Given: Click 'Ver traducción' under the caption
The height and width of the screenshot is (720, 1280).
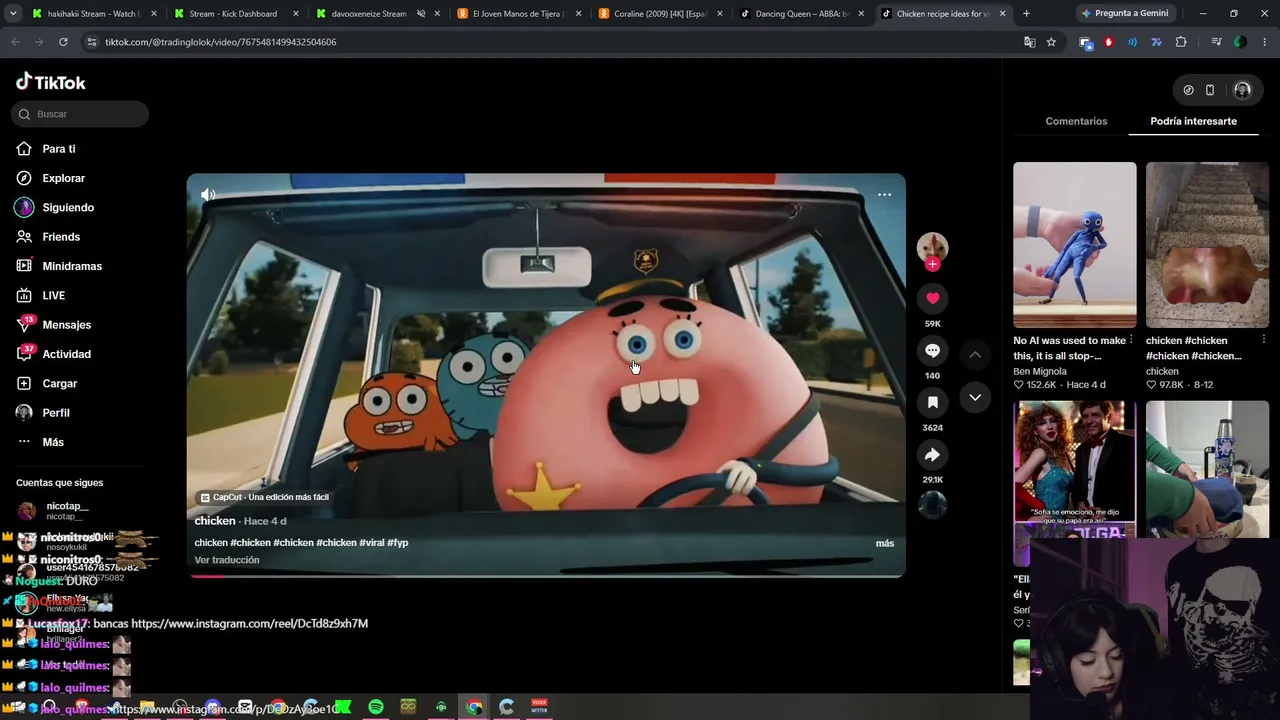Looking at the screenshot, I should (227, 560).
